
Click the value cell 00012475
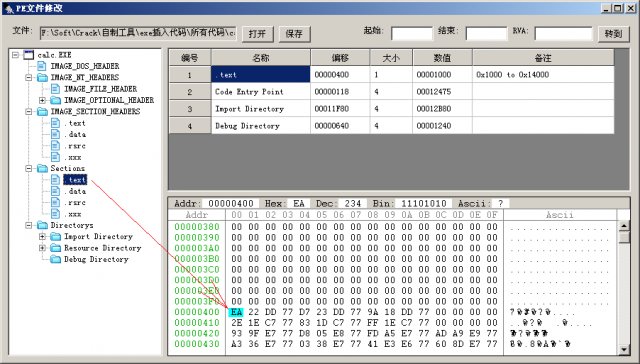point(442,92)
